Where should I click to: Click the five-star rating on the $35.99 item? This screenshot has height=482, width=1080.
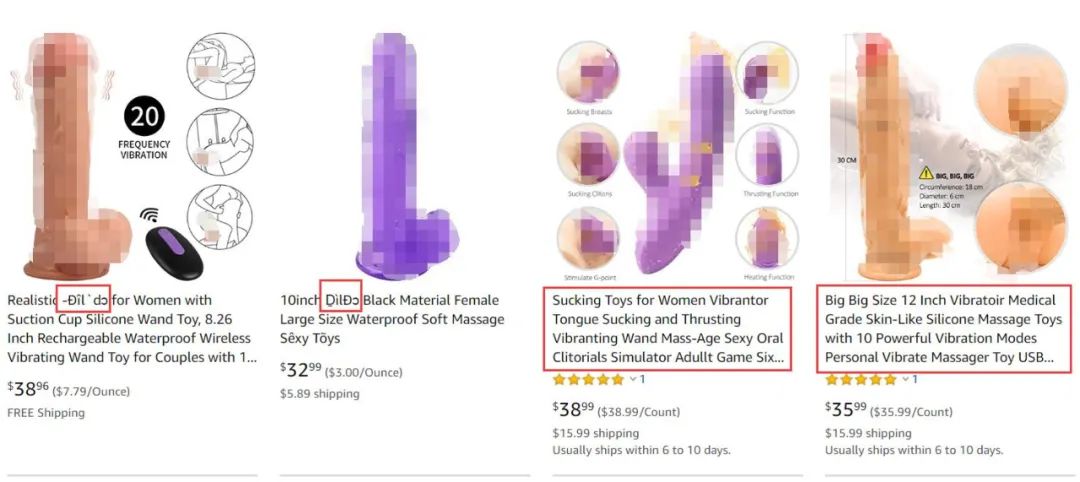click(x=862, y=379)
